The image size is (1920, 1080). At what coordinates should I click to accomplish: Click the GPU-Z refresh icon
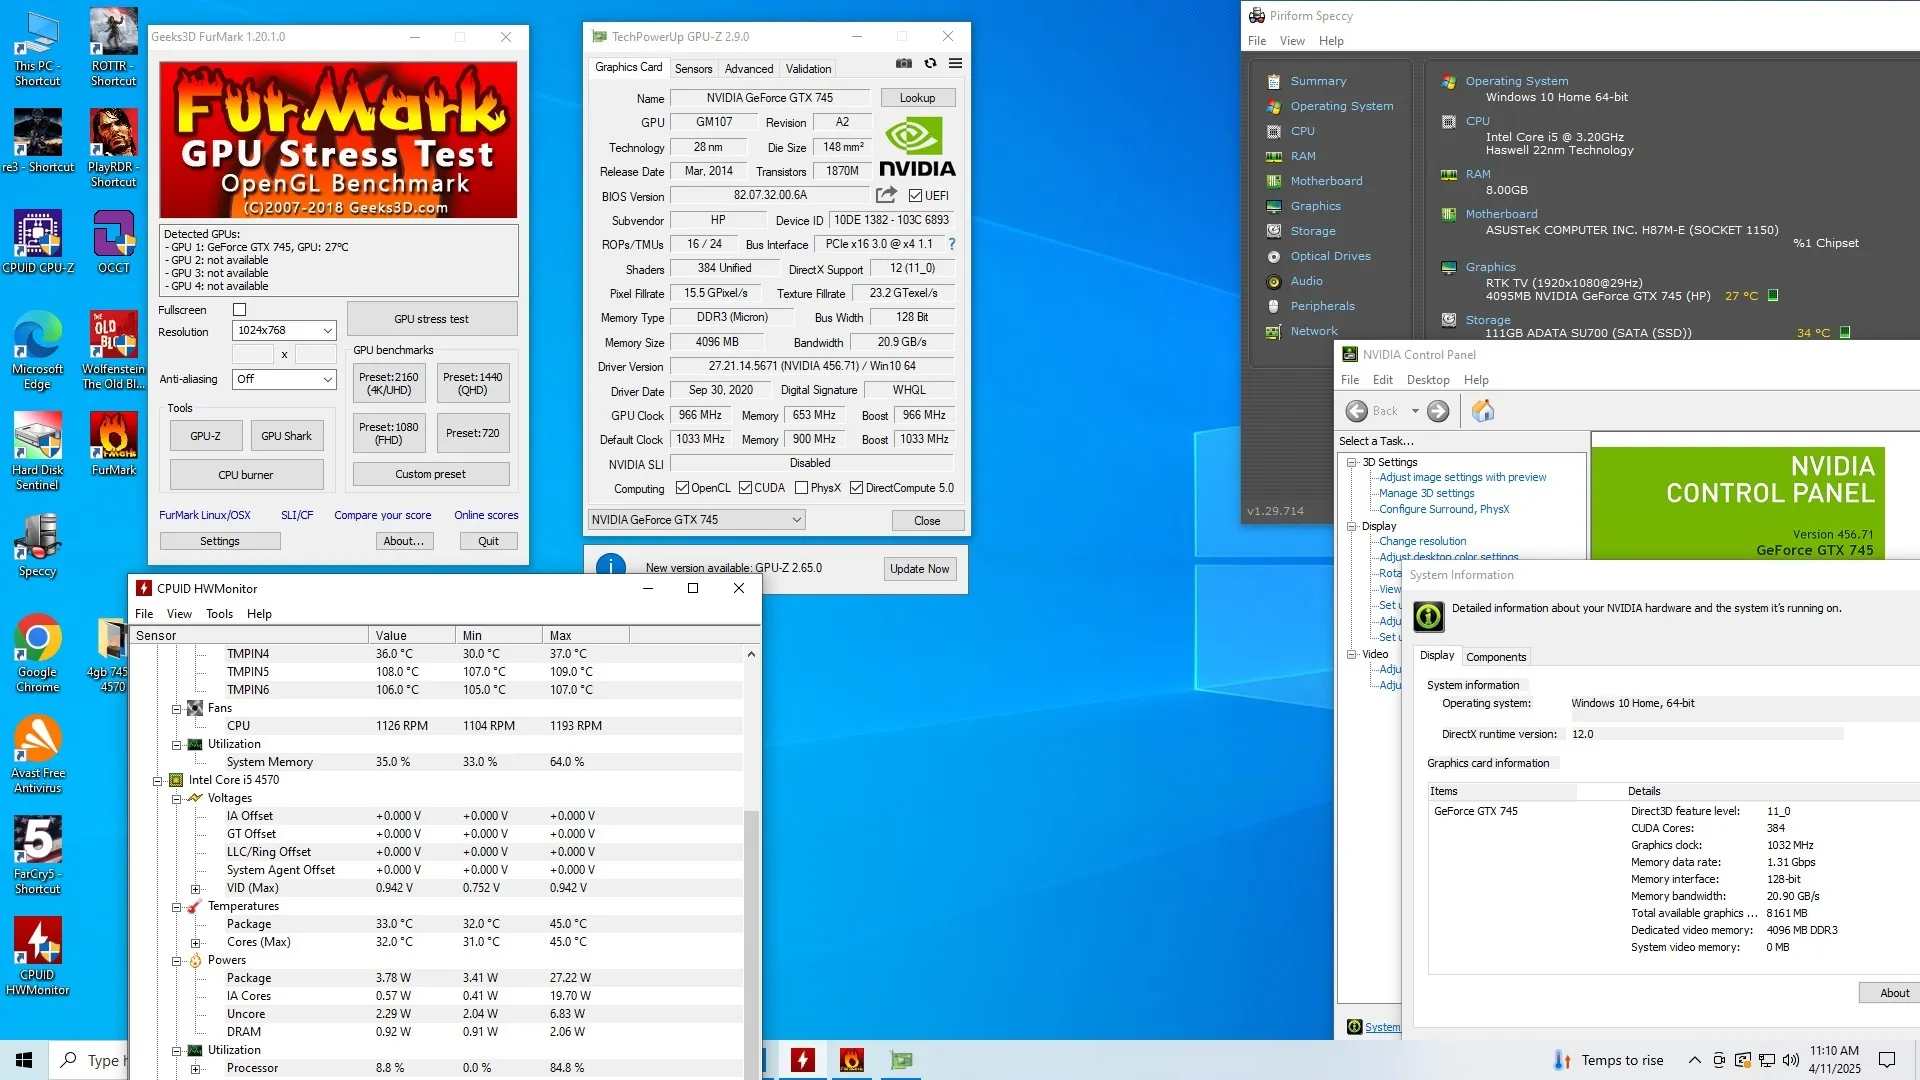coord(930,63)
